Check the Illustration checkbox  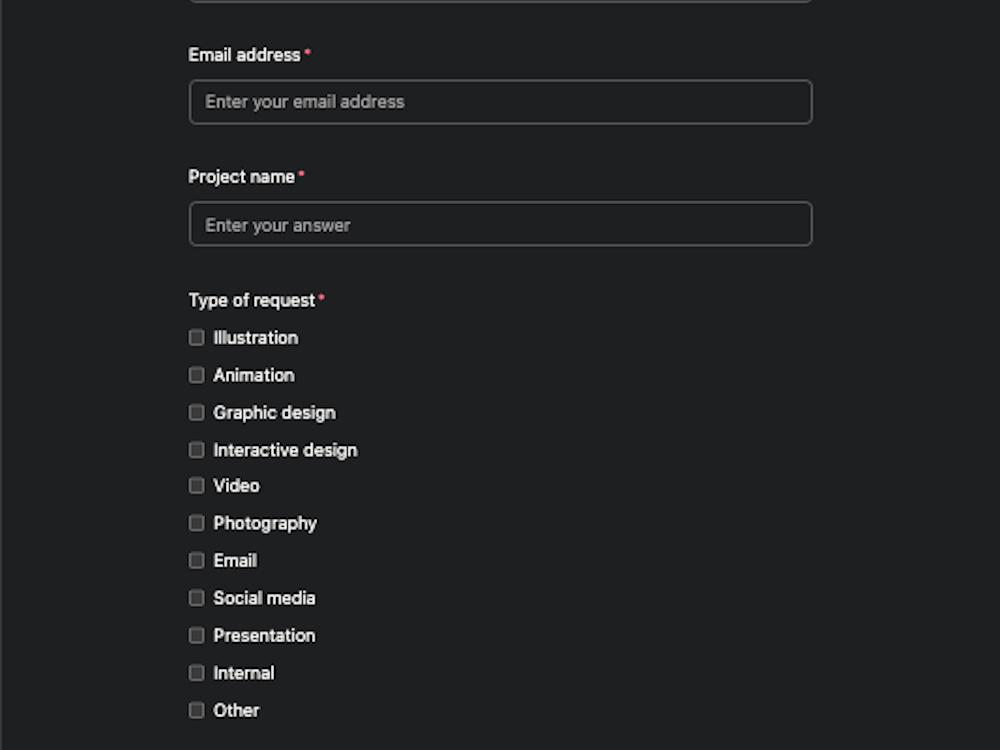click(x=196, y=338)
